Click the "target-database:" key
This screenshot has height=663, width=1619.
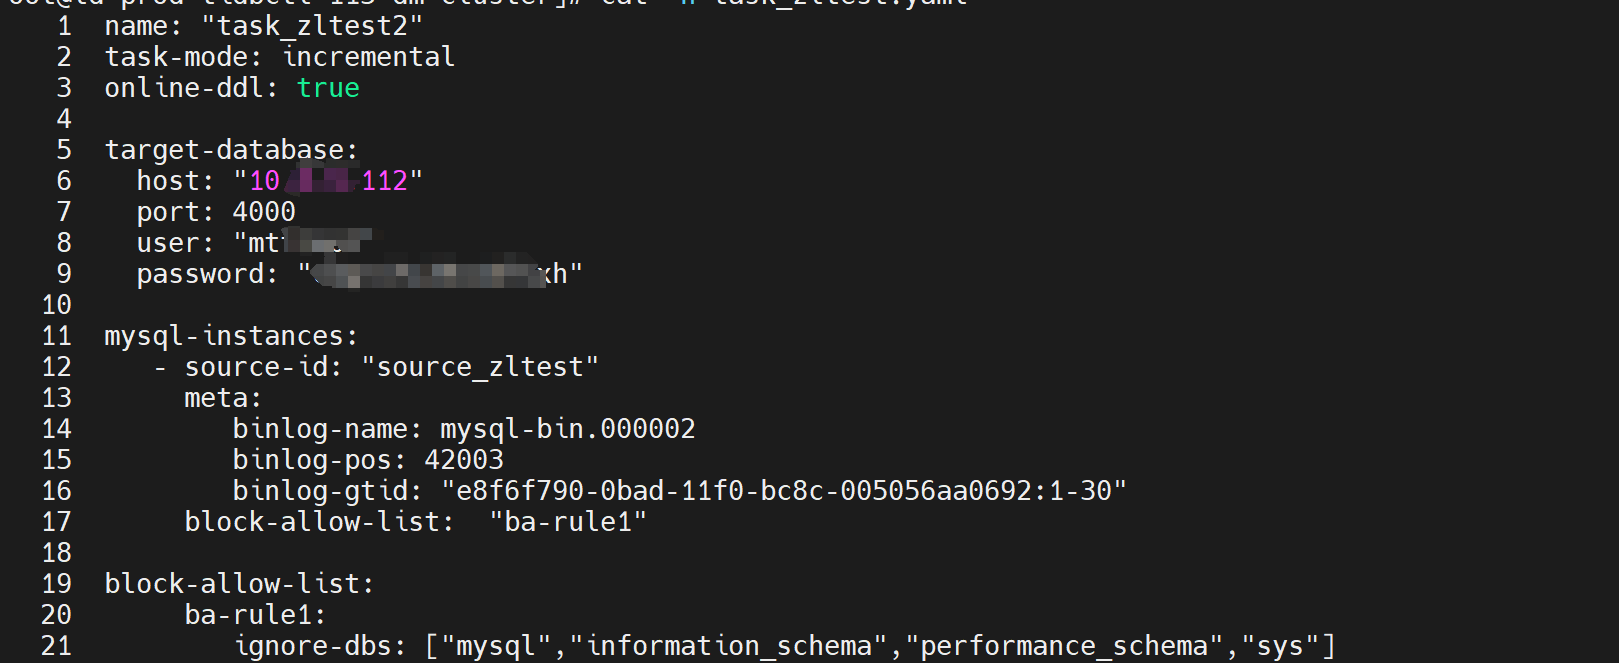pos(231,150)
